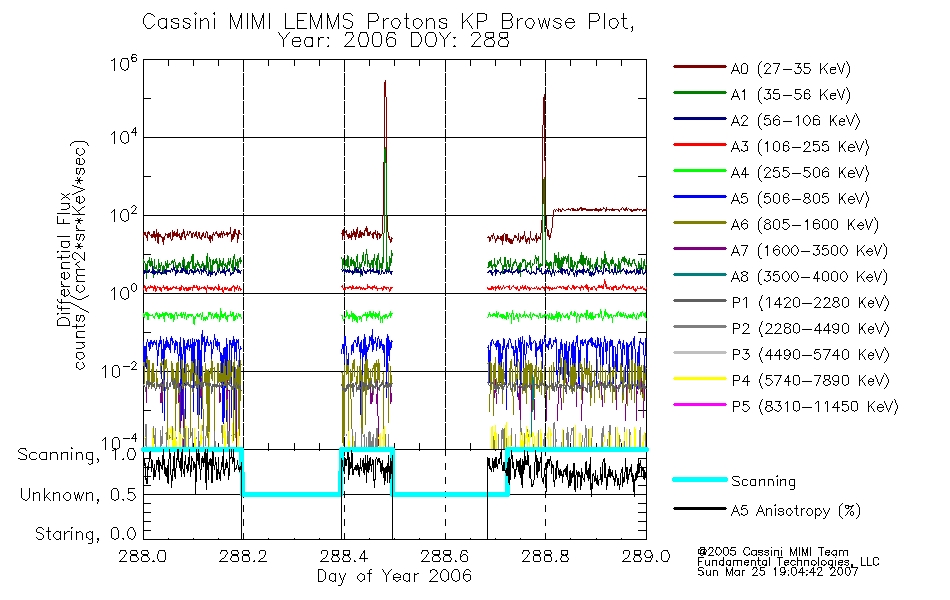Click the A5 (506-805 KeV) blue legend line

(699, 197)
